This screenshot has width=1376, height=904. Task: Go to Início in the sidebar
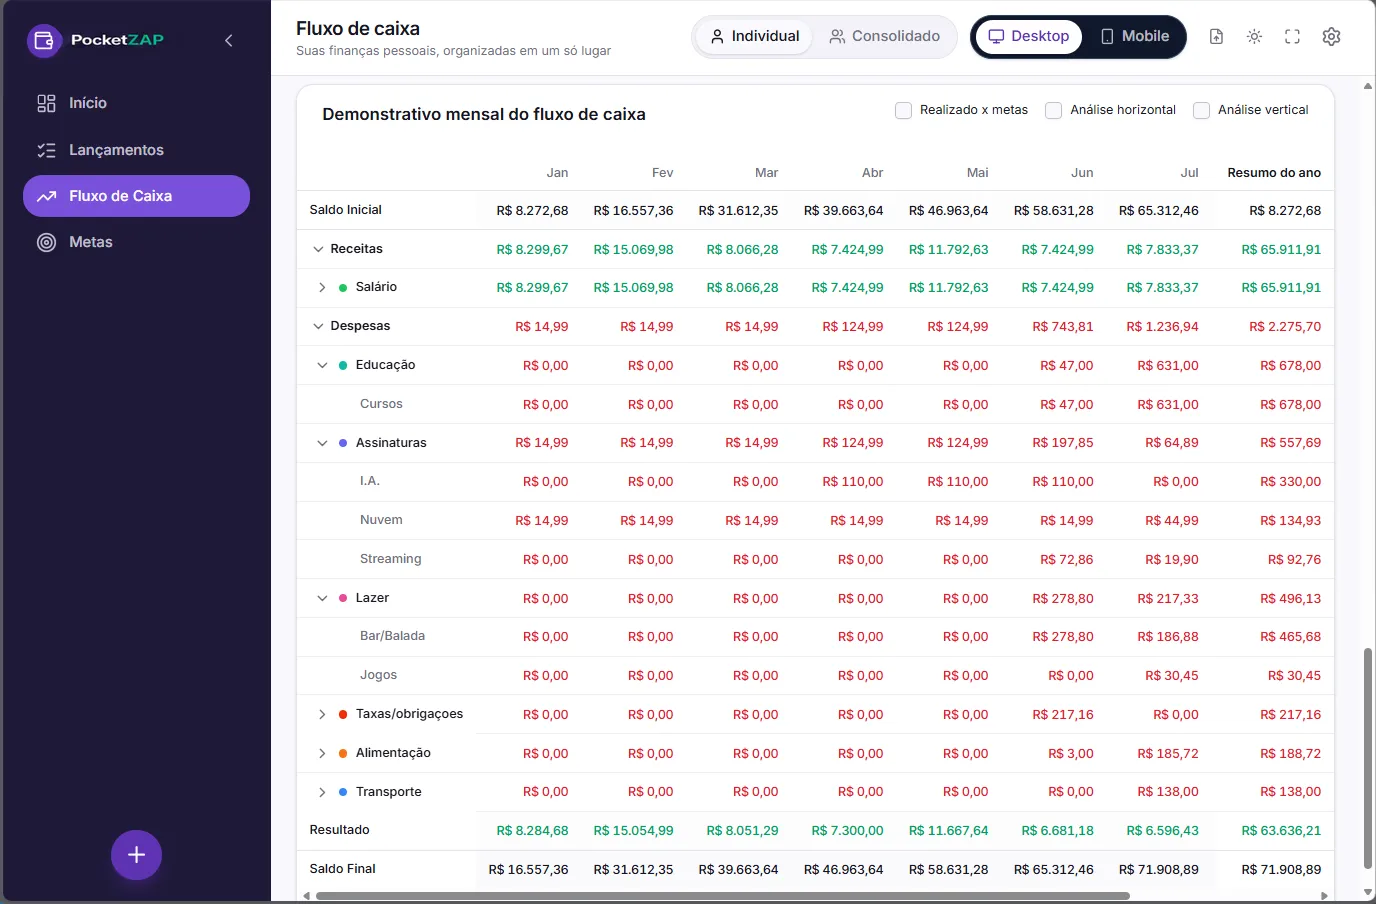[136, 103]
